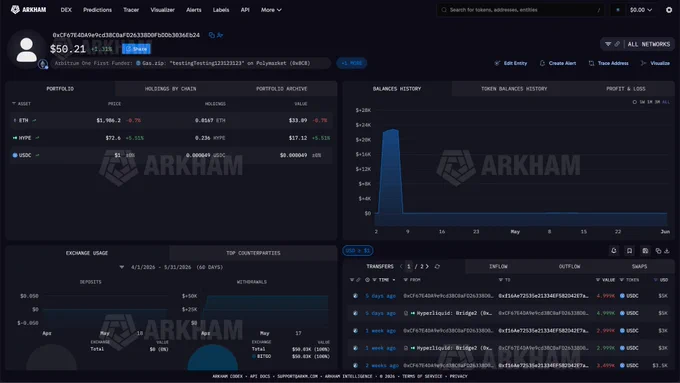Image resolution: width=680 pixels, height=383 pixels.
Task: Focus the search tokens, addresses, entities field
Action: tap(520, 10)
